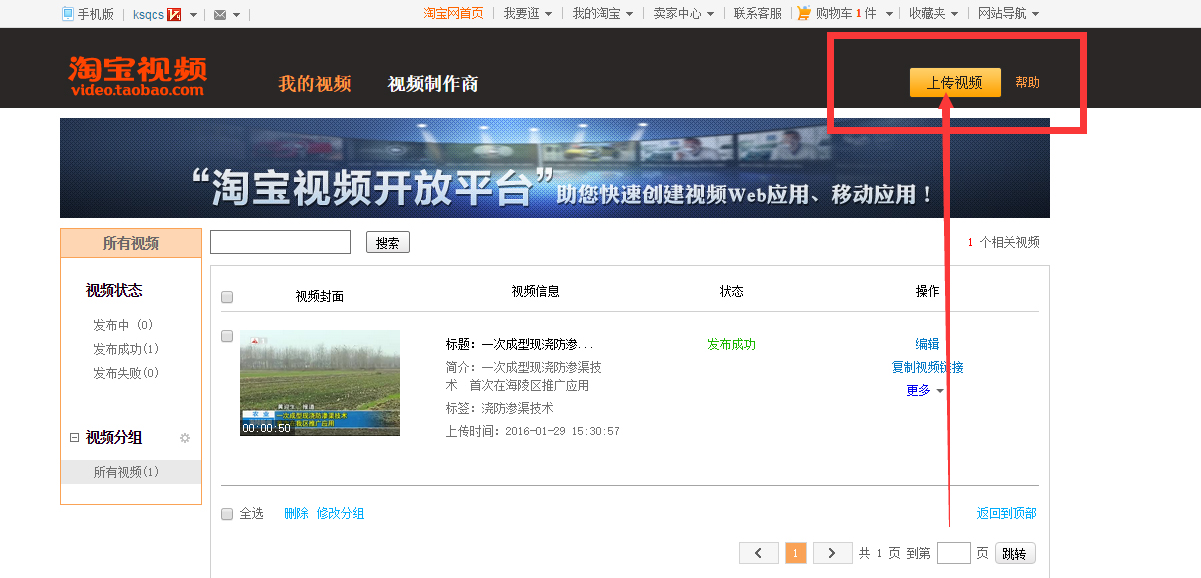Click the red badge icon beside ksqcs username
1201x578 pixels.
pyautogui.click(x=174, y=14)
